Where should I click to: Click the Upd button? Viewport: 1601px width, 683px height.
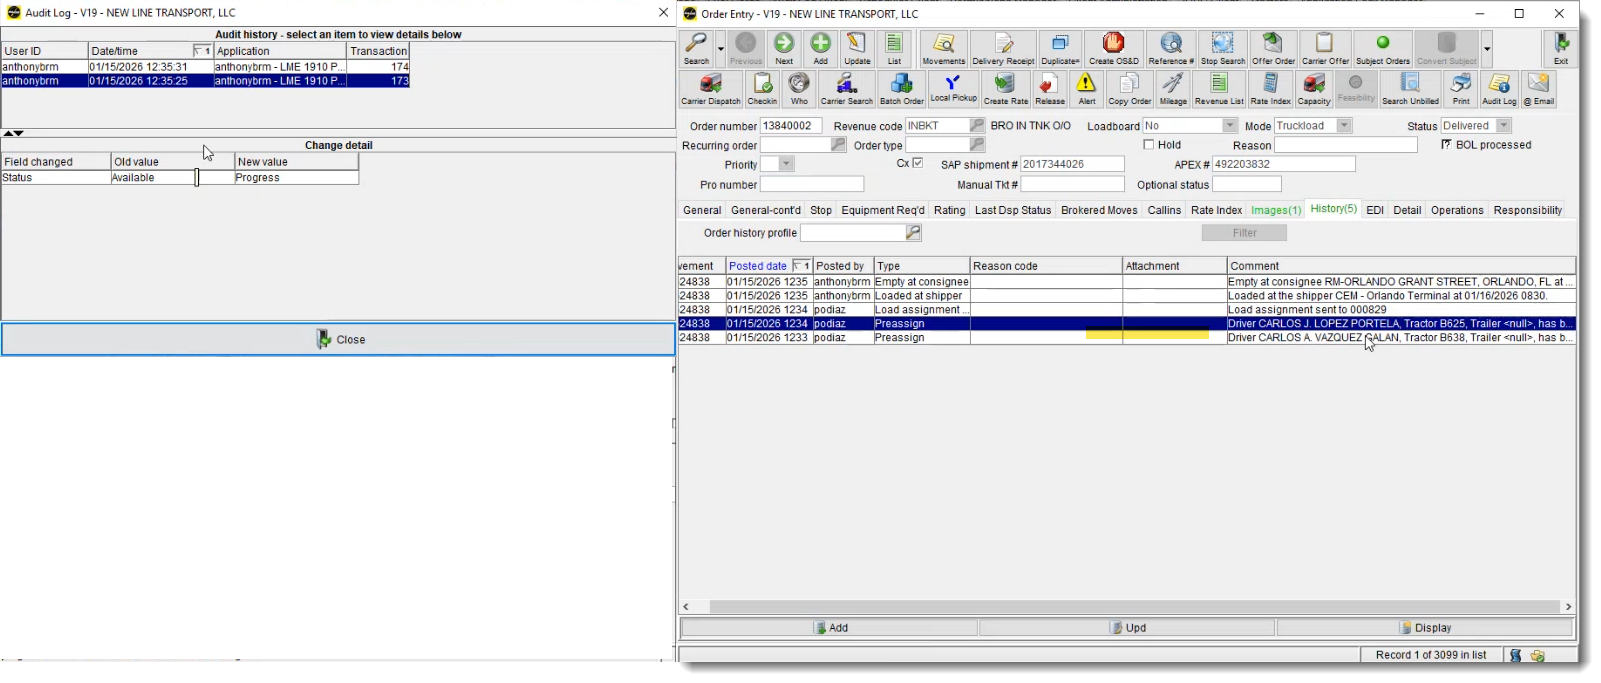1127,628
